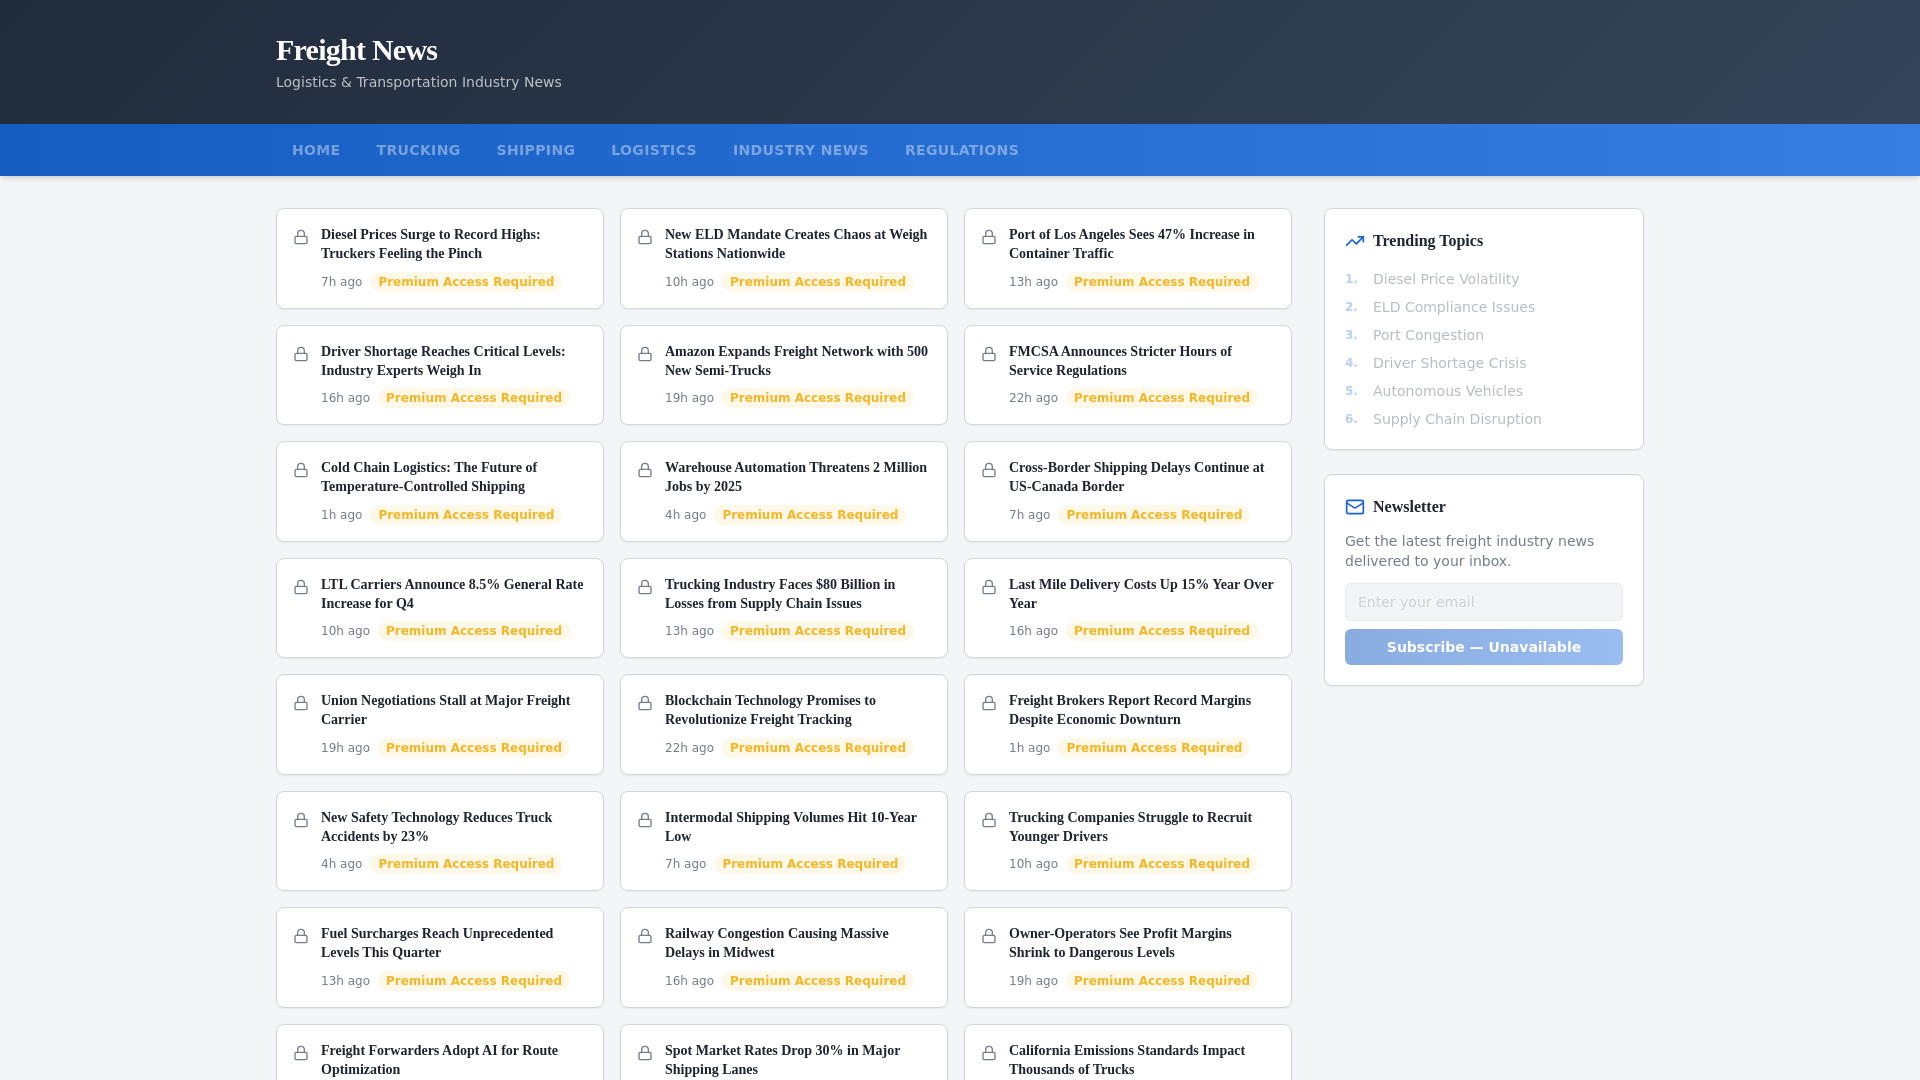Focus the Enter your email field
Viewport: 1920px width, 1080px height.
point(1484,602)
